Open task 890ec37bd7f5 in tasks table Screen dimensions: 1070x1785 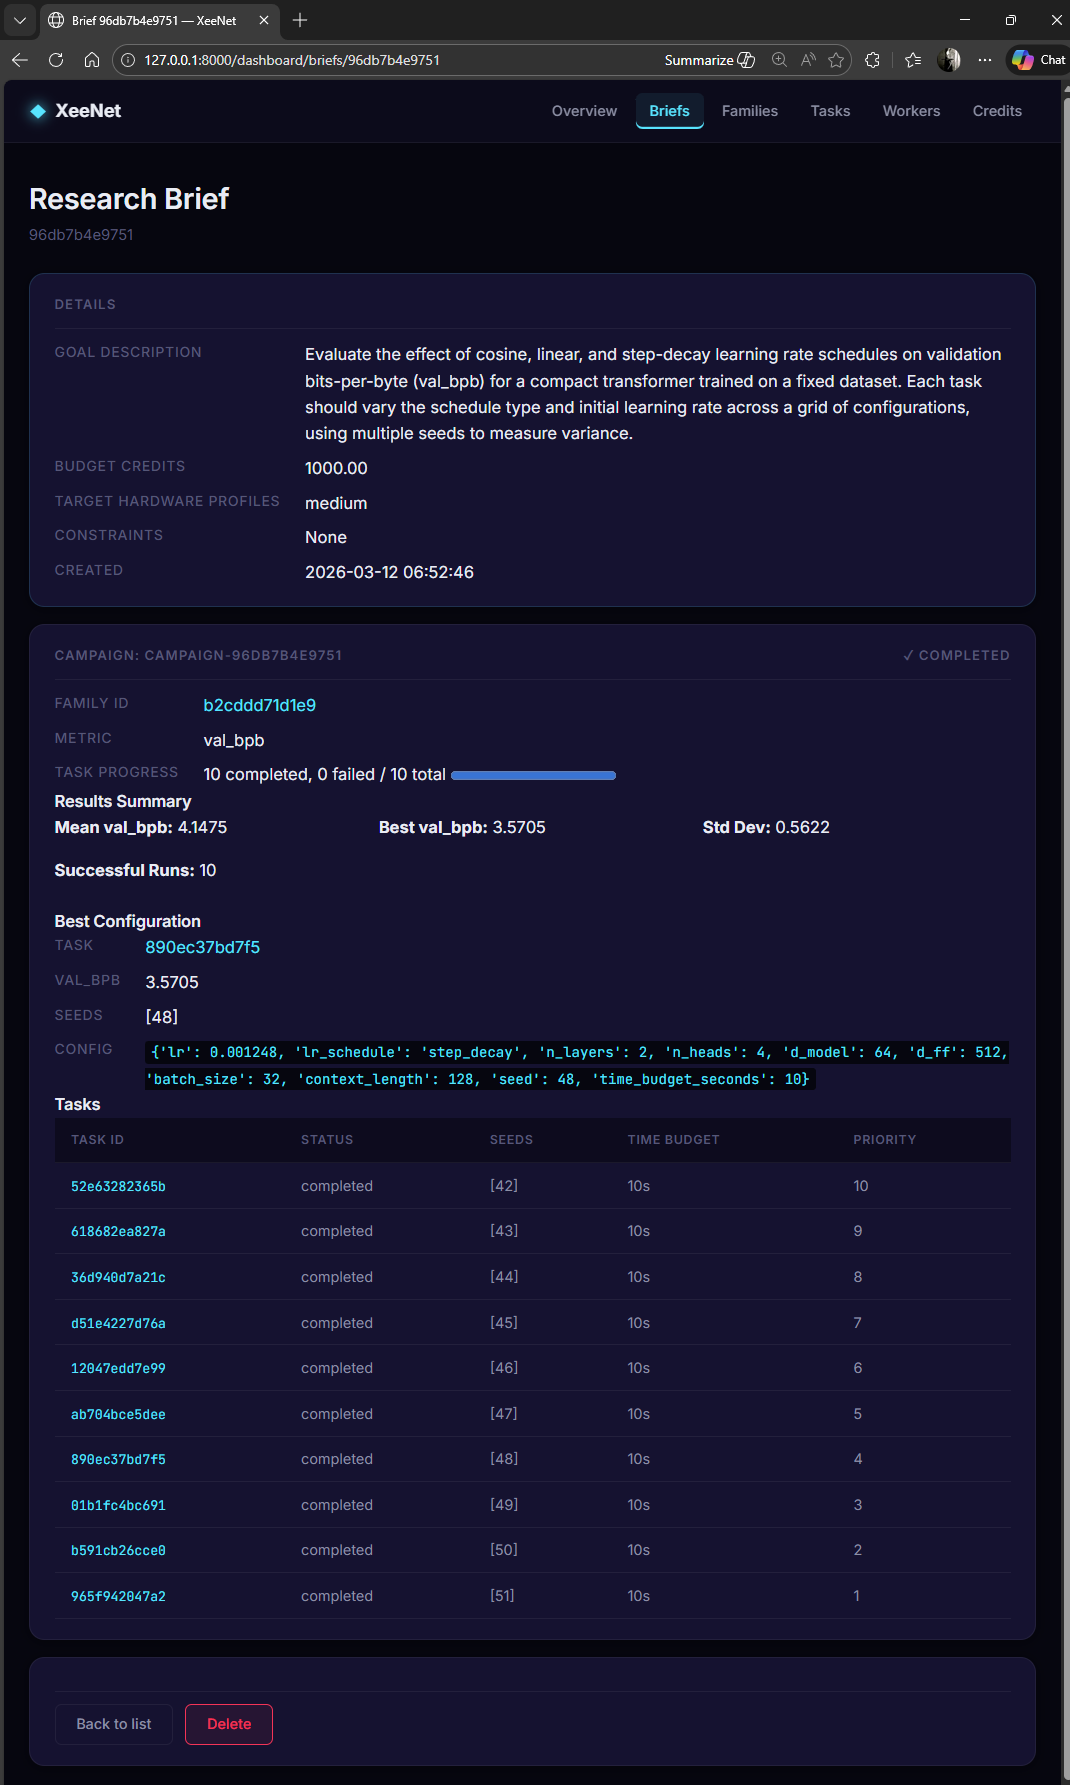point(118,1459)
